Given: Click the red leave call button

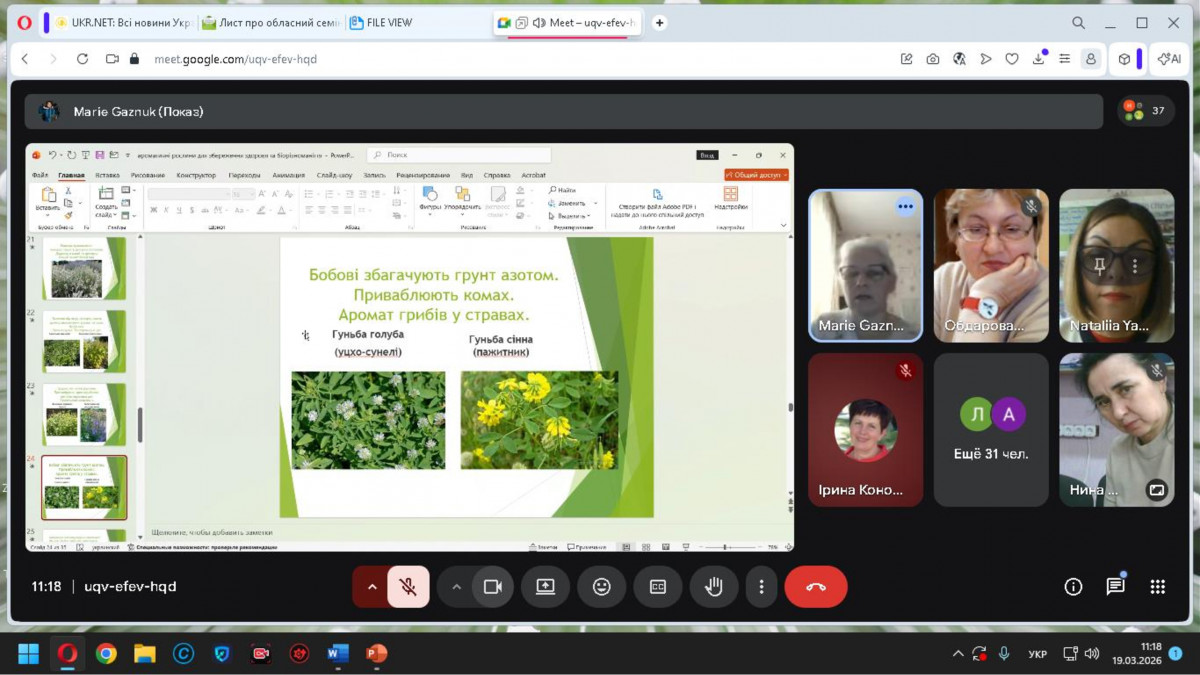Looking at the screenshot, I should tap(815, 587).
